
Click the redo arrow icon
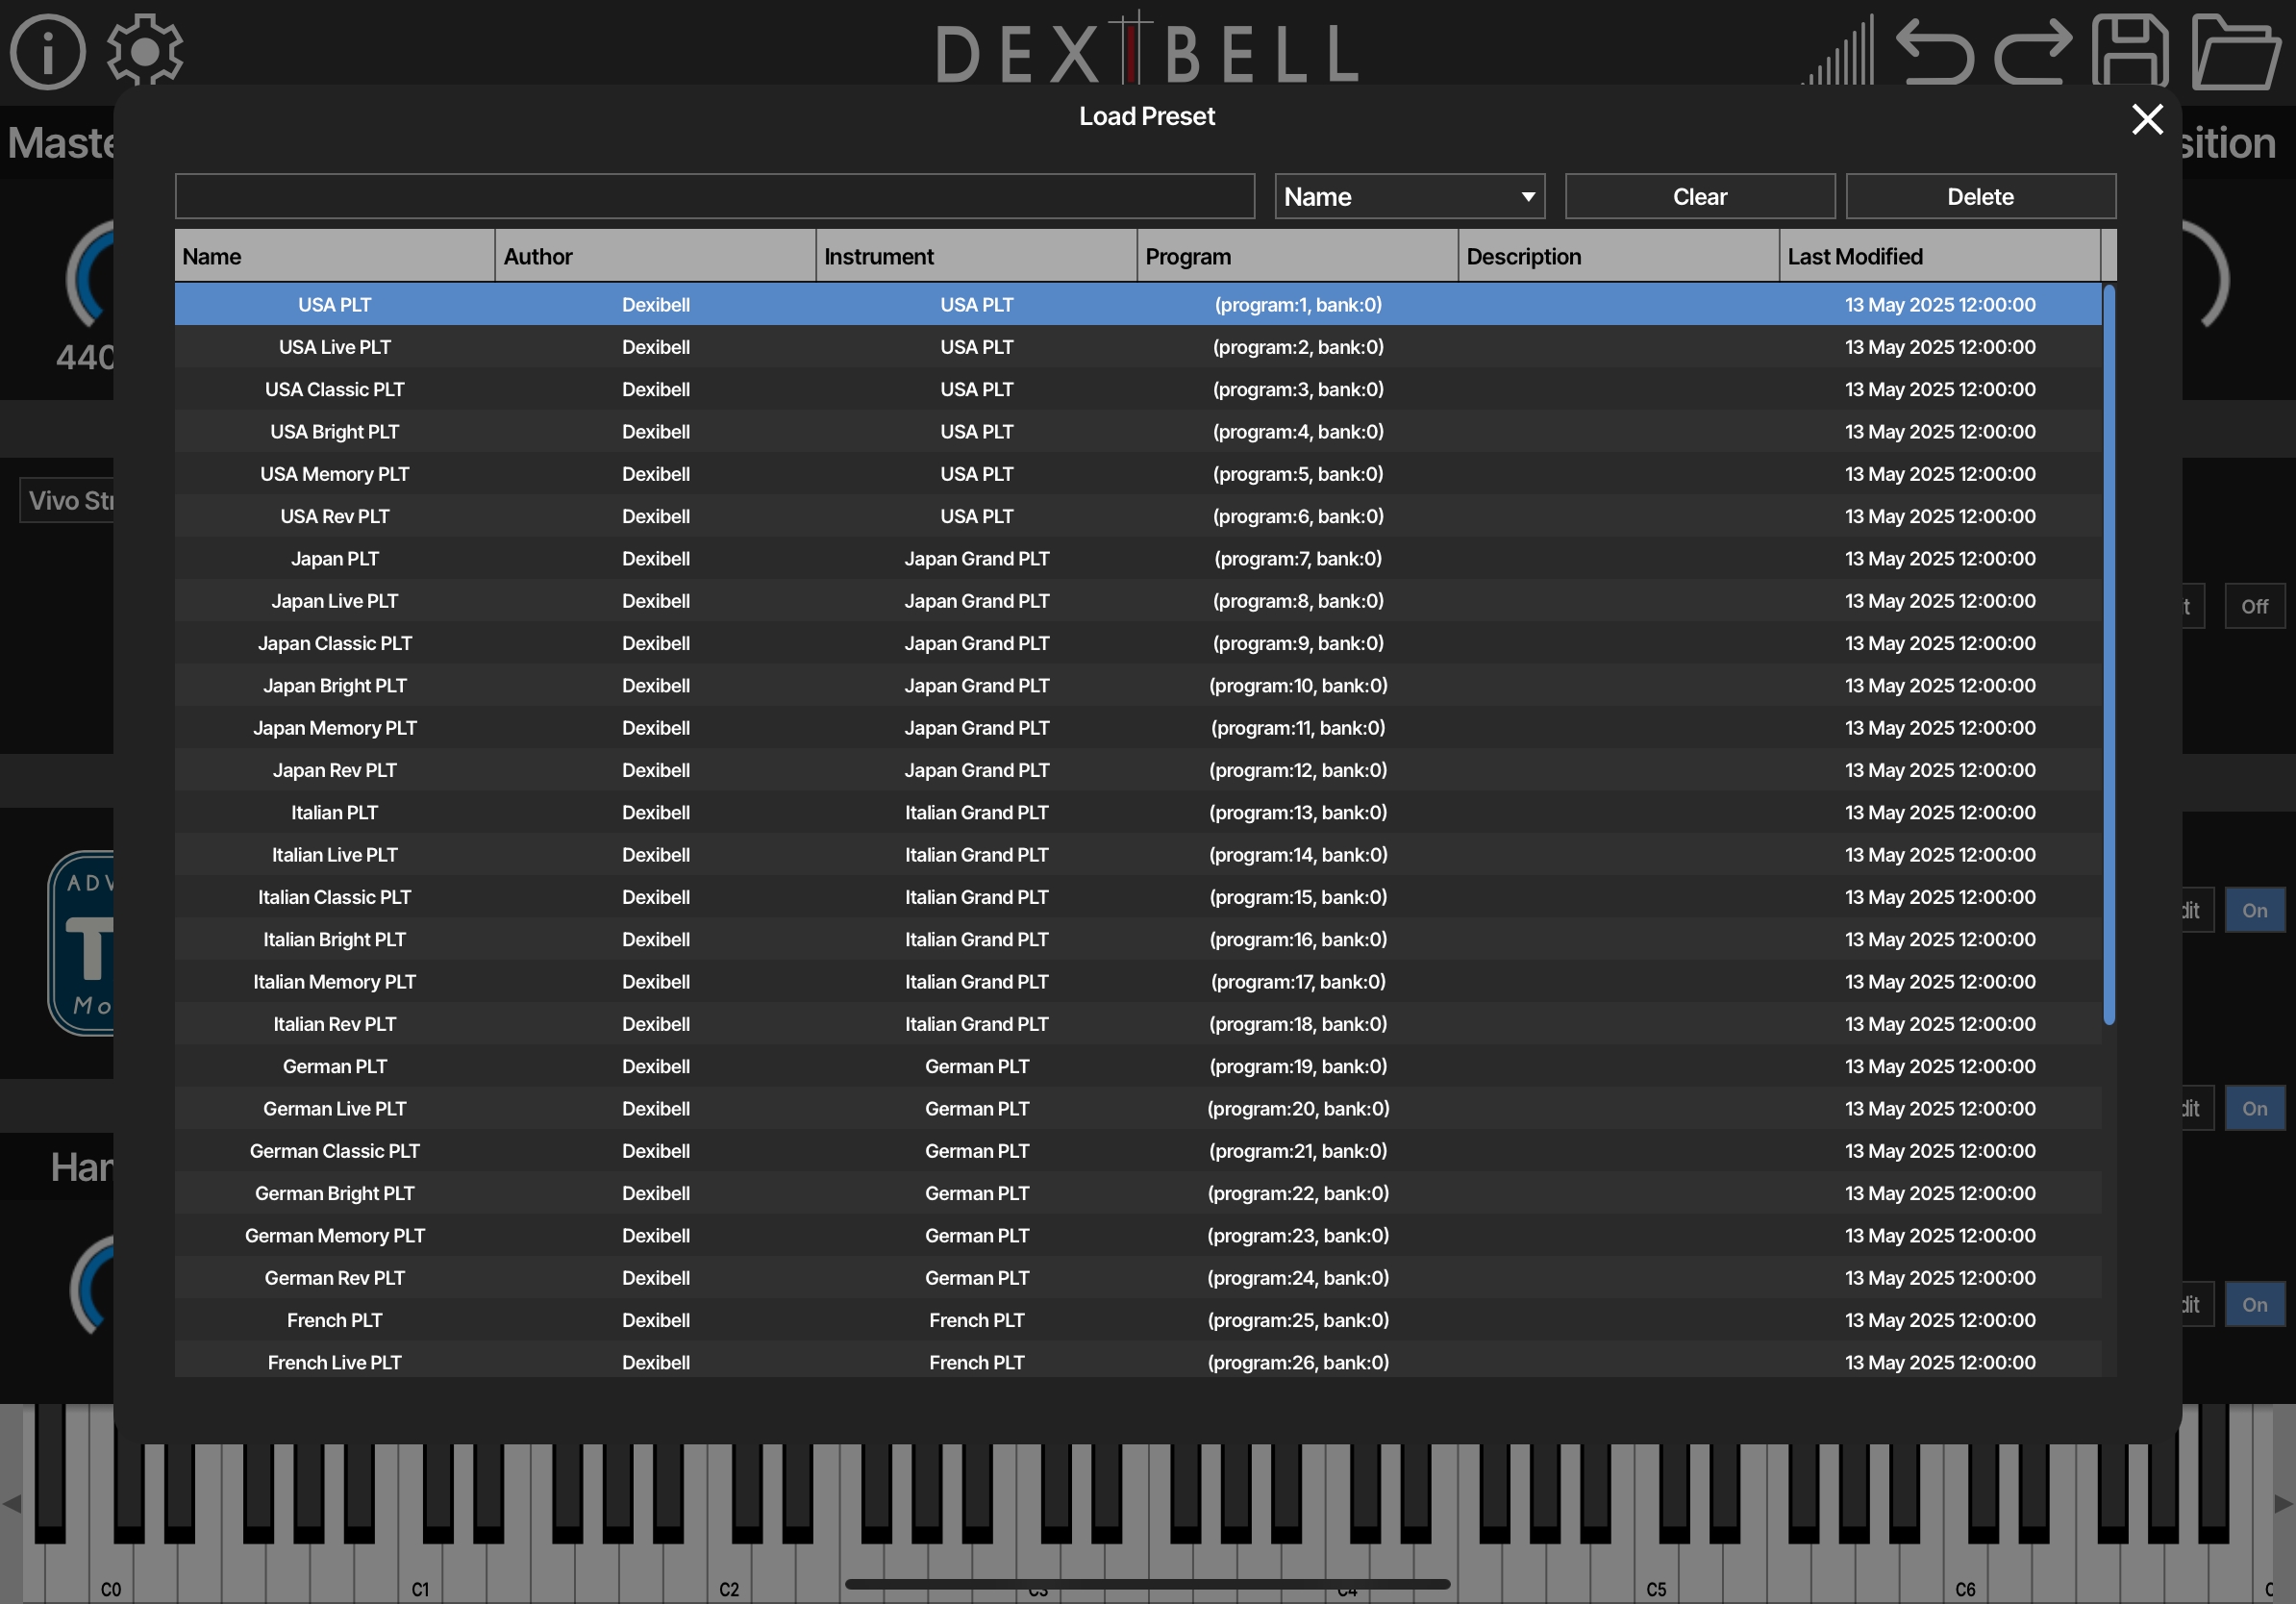tap(2033, 51)
